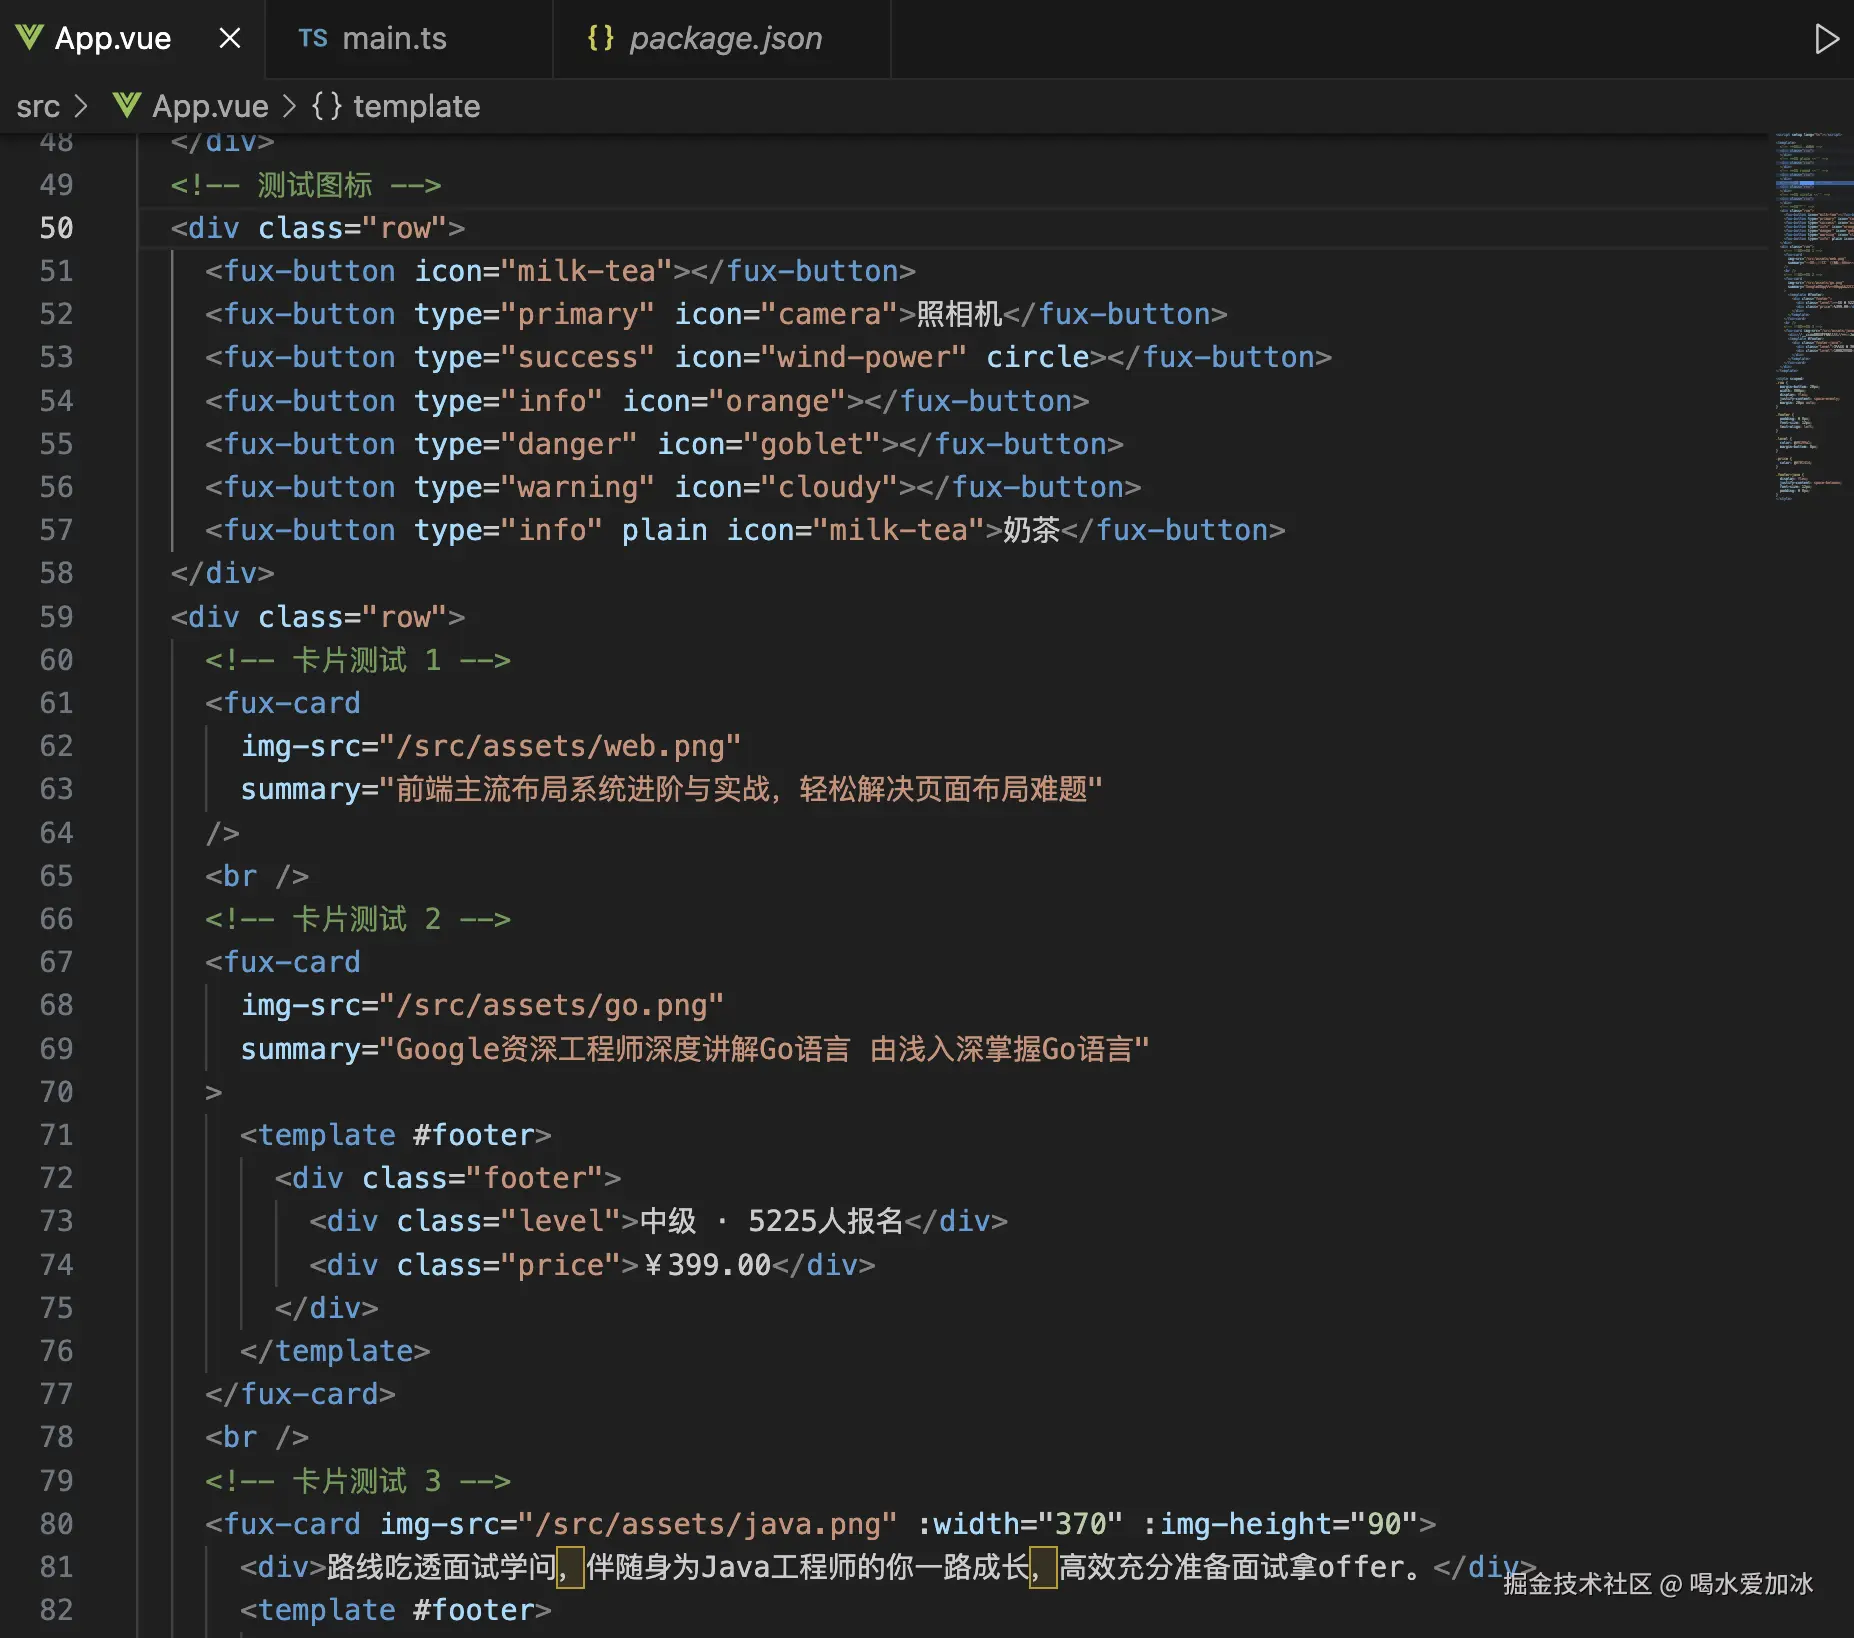This screenshot has width=1854, height=1638.
Task: Place cursor on the "danger" type value
Action: [569, 444]
